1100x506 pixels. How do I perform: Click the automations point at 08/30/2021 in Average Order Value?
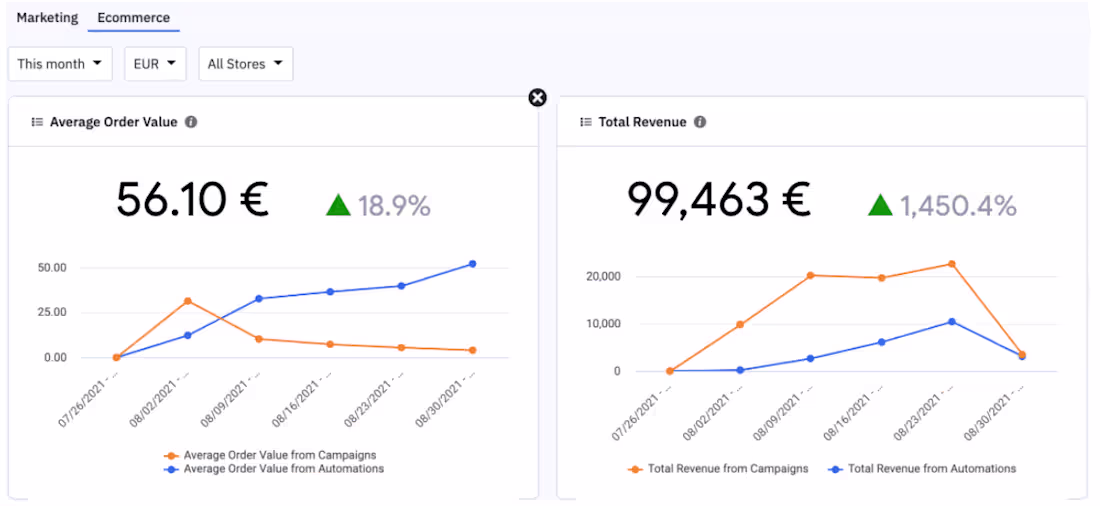click(x=472, y=264)
